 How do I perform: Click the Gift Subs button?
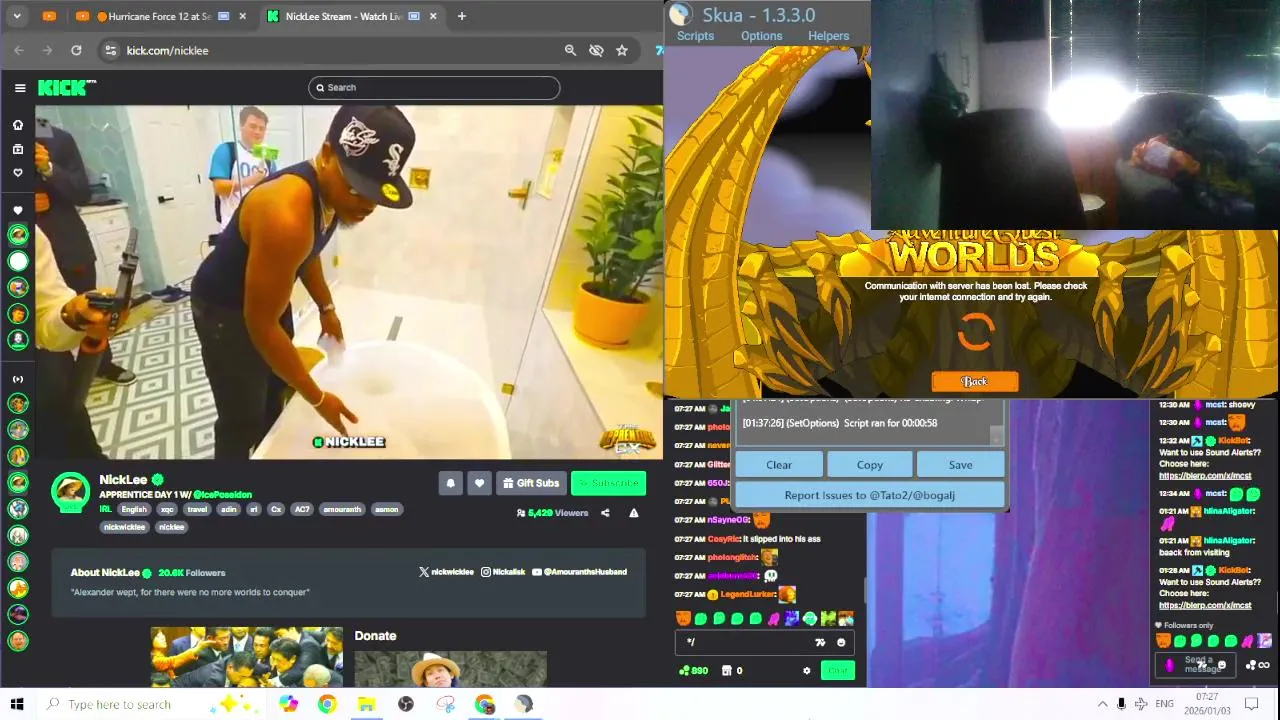531,483
